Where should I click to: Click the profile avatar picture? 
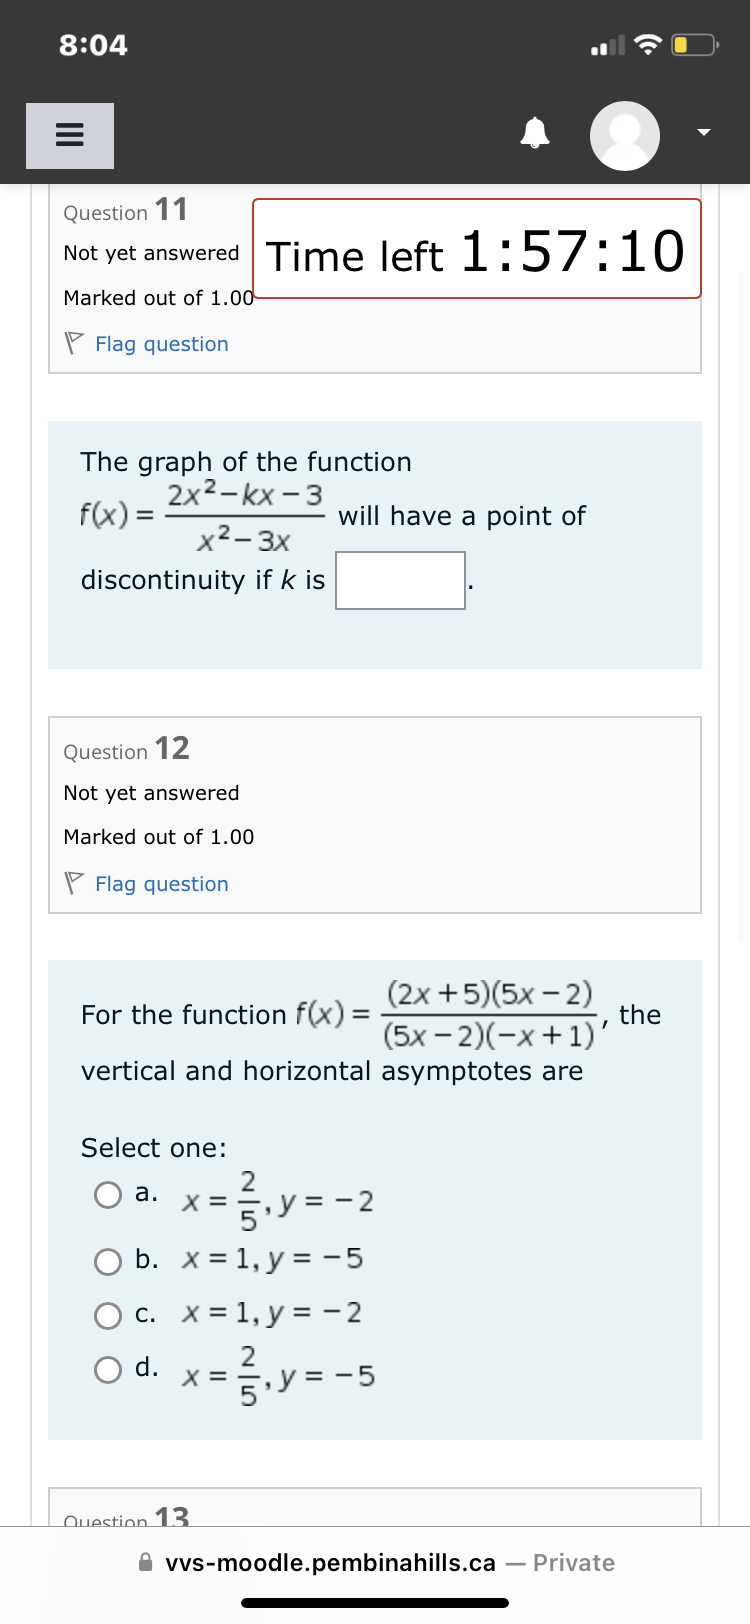(624, 135)
